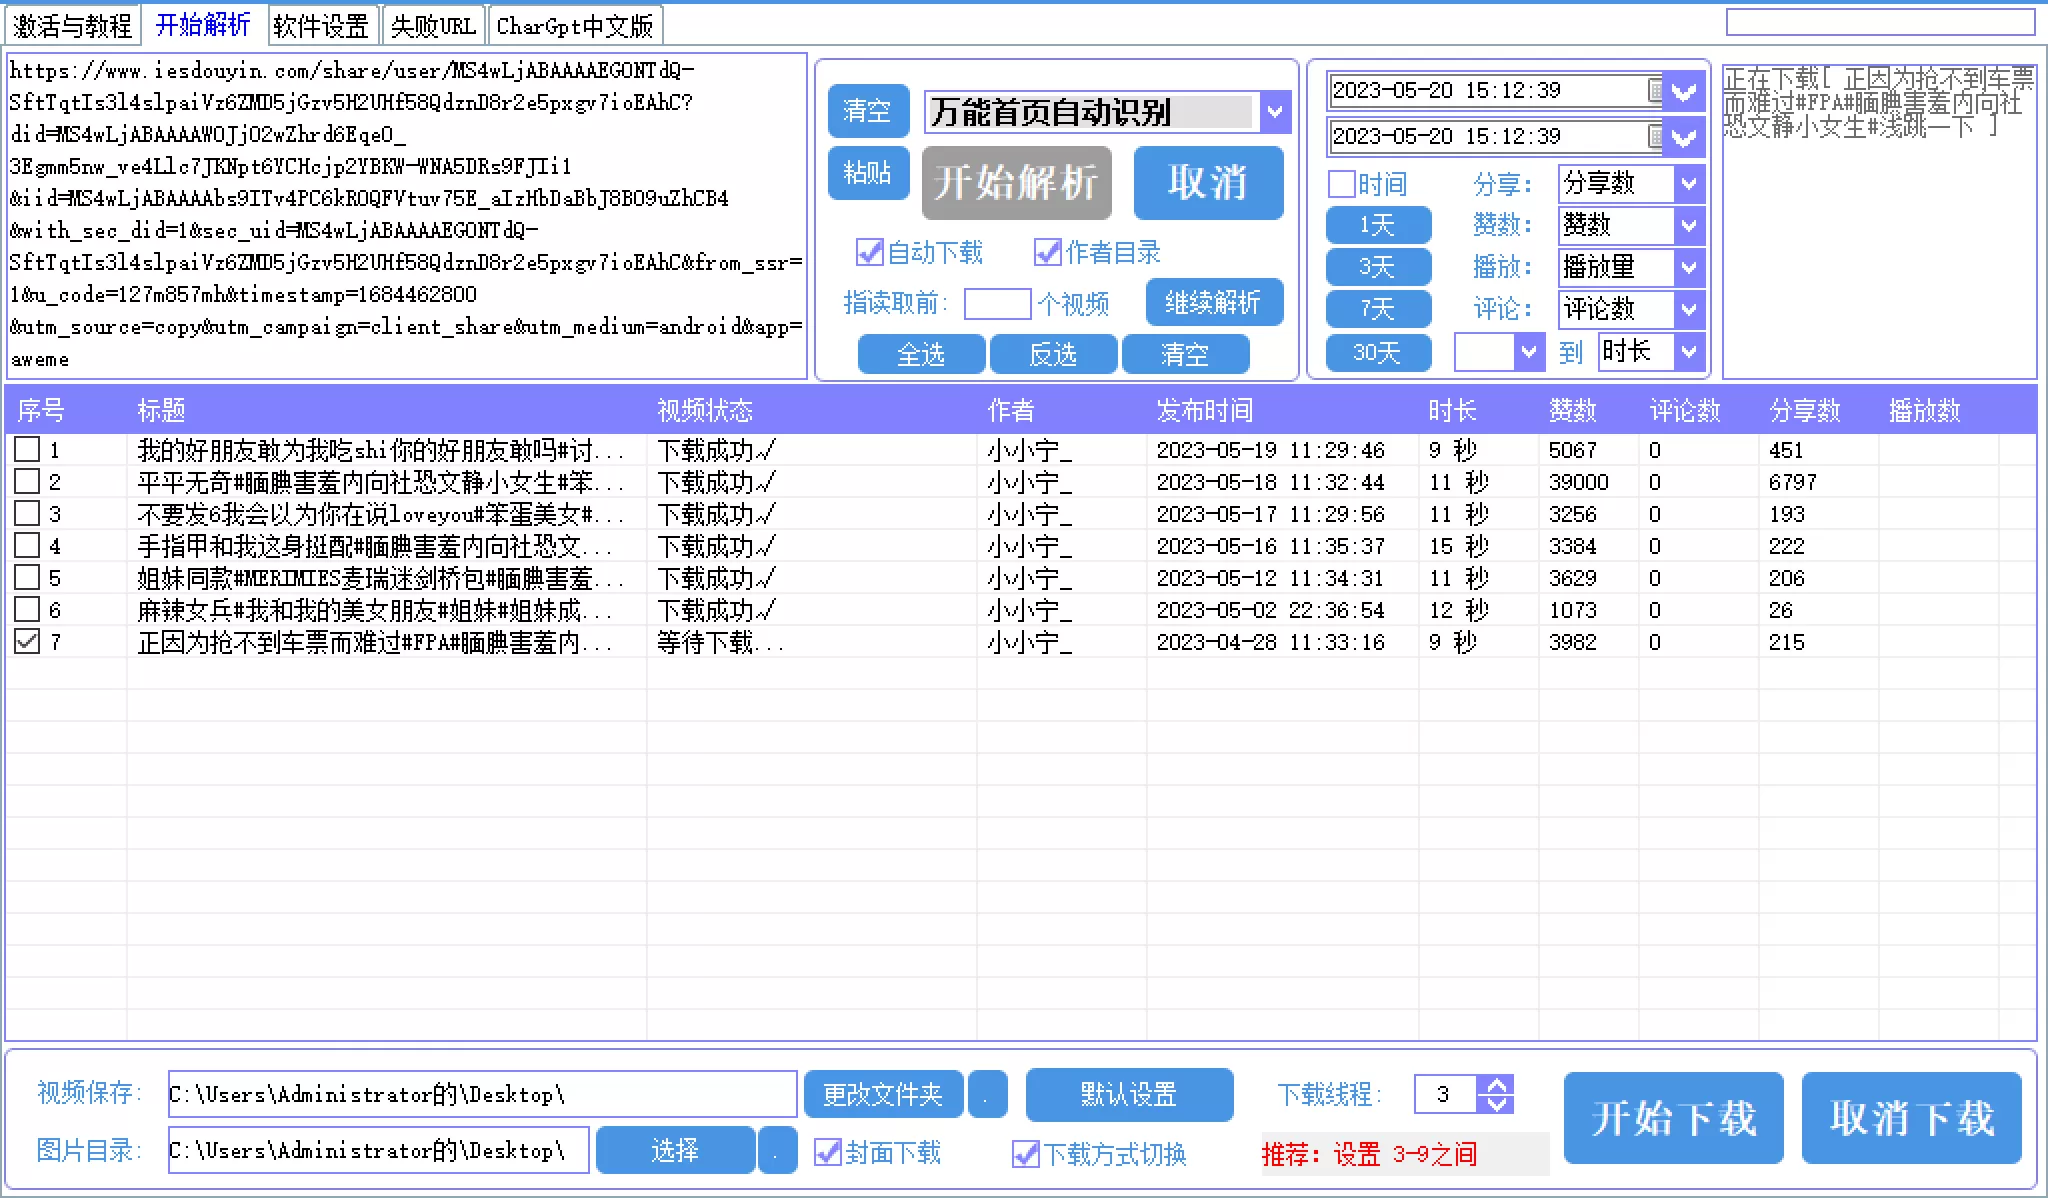Click the small dot button beside 更改文件夹

point(987,1094)
